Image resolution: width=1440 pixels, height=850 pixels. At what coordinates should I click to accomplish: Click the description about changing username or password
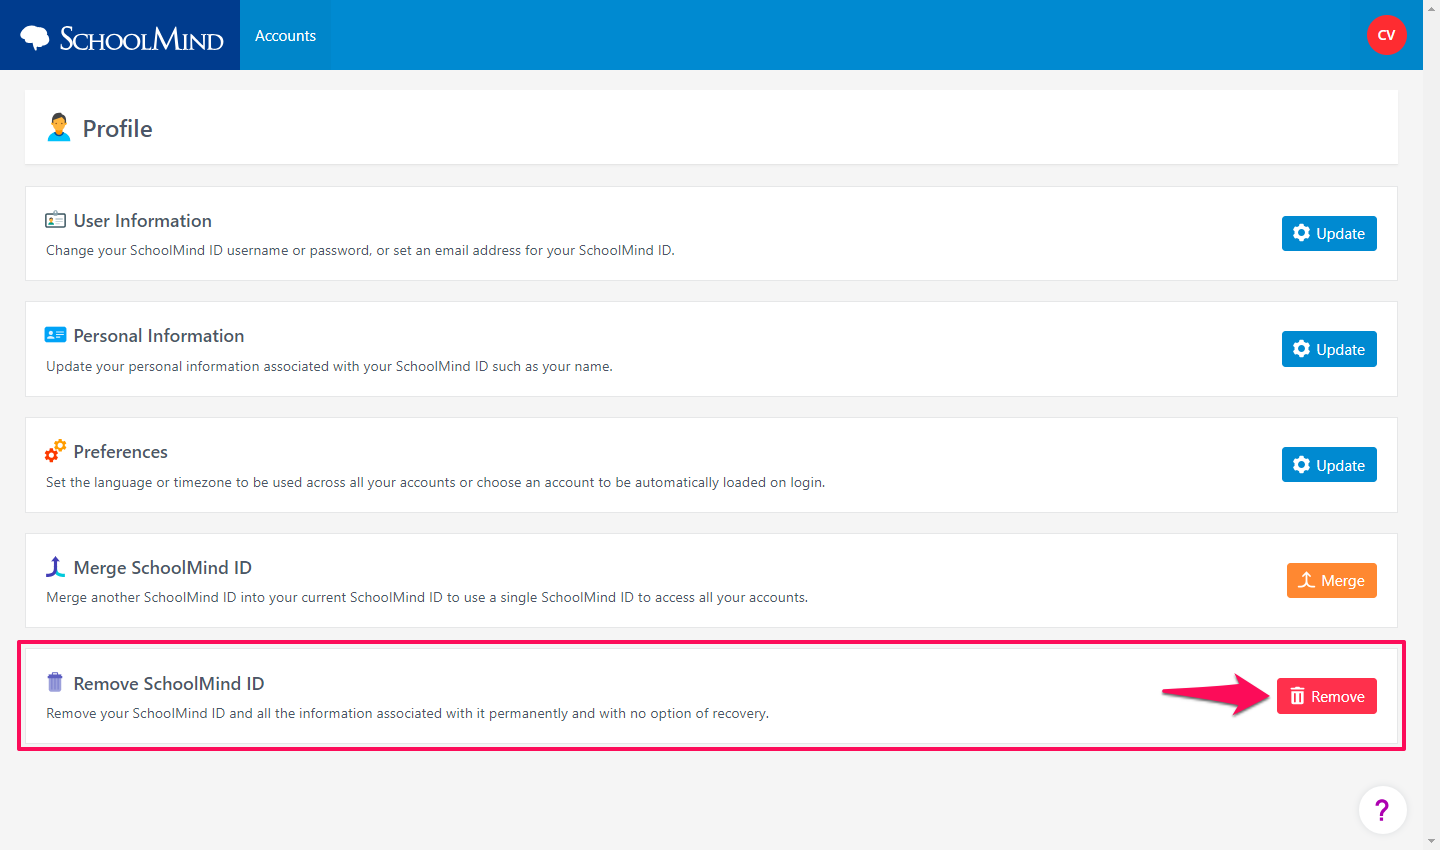360,250
